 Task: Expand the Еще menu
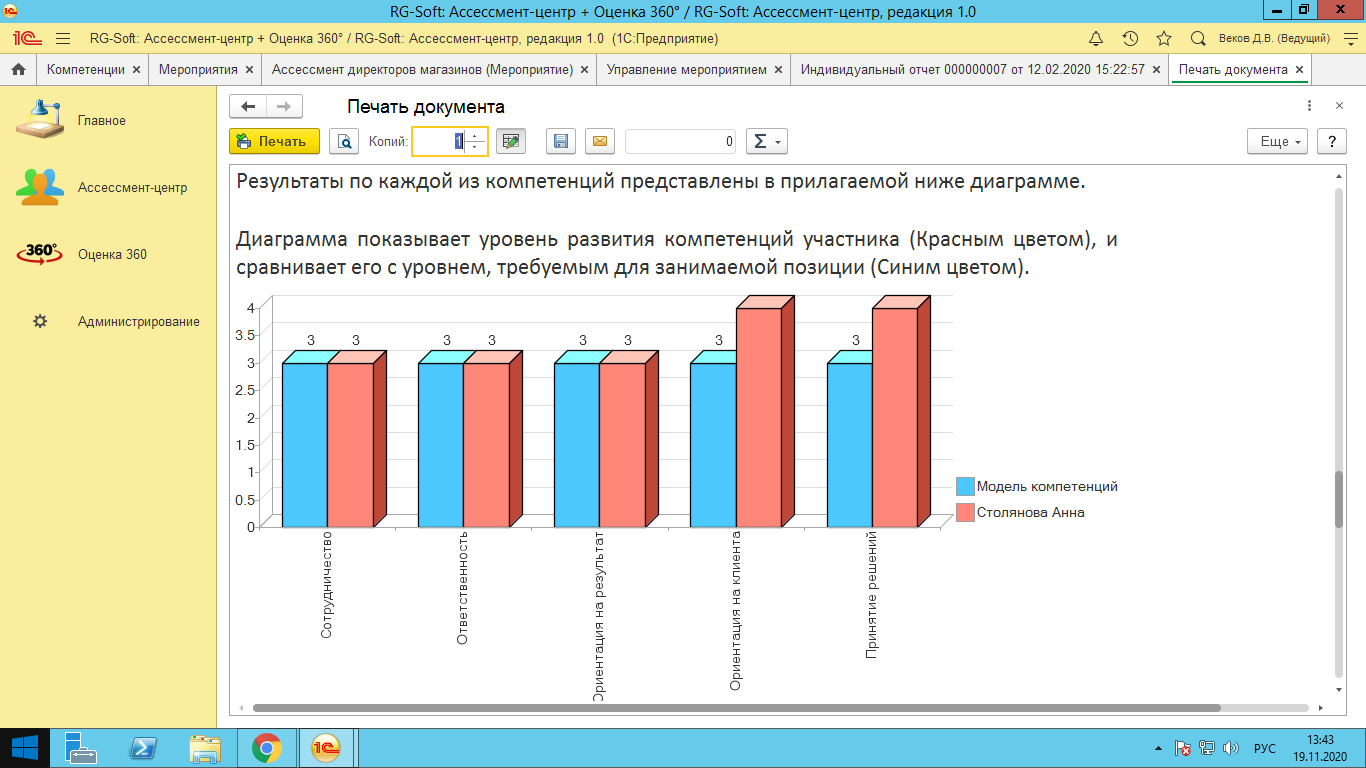click(x=1278, y=141)
